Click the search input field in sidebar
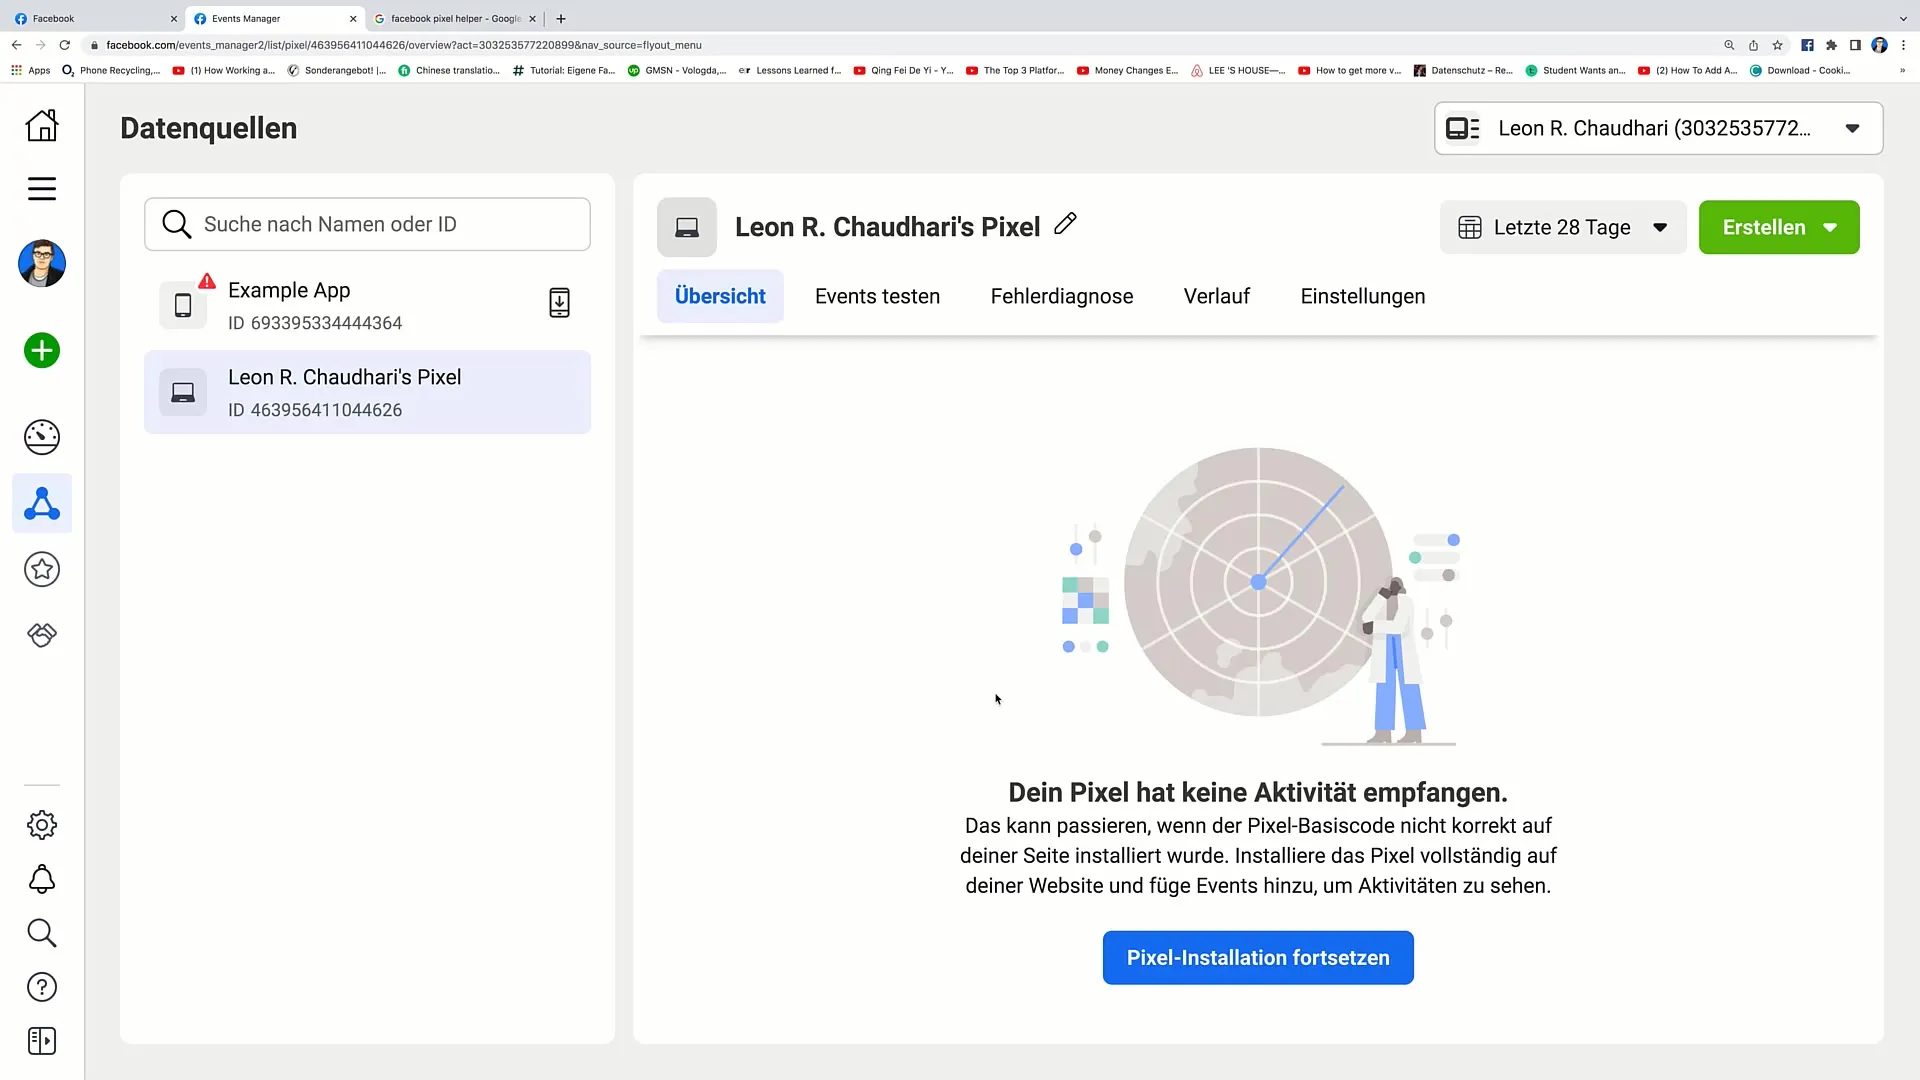The height and width of the screenshot is (1080, 1920). (367, 224)
